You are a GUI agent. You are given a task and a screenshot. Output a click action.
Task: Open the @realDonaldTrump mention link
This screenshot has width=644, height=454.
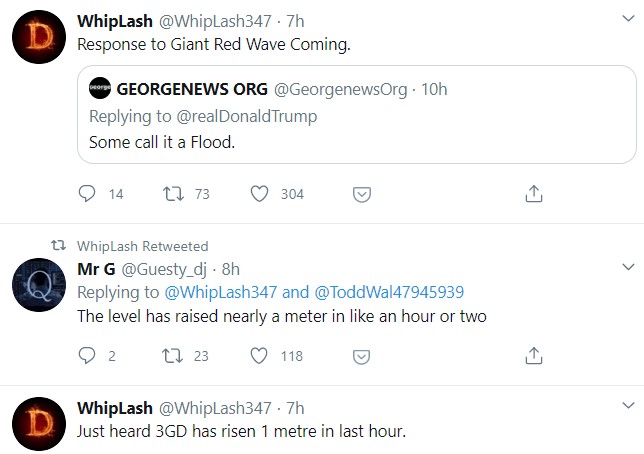[246, 116]
